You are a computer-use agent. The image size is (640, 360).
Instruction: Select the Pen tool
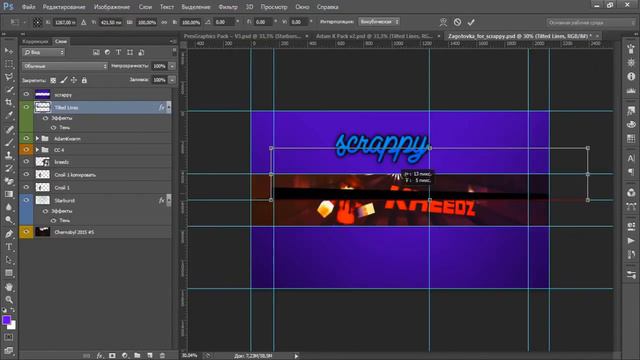click(x=9, y=233)
